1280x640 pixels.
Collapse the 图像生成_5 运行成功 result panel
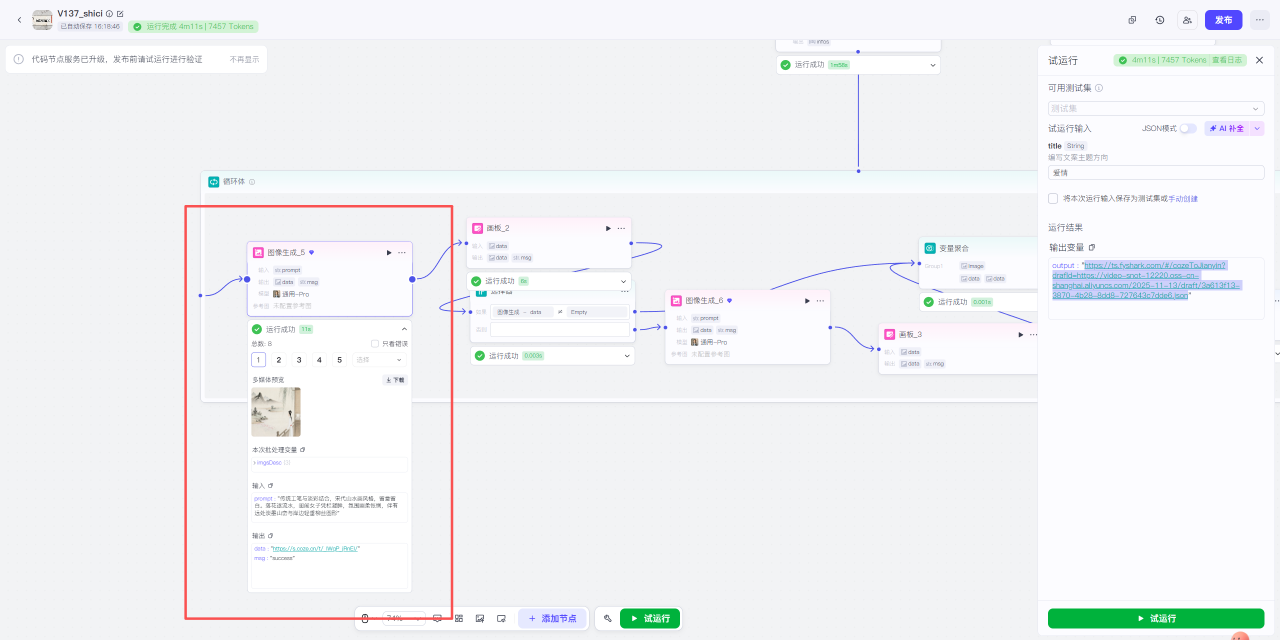[x=404, y=329]
